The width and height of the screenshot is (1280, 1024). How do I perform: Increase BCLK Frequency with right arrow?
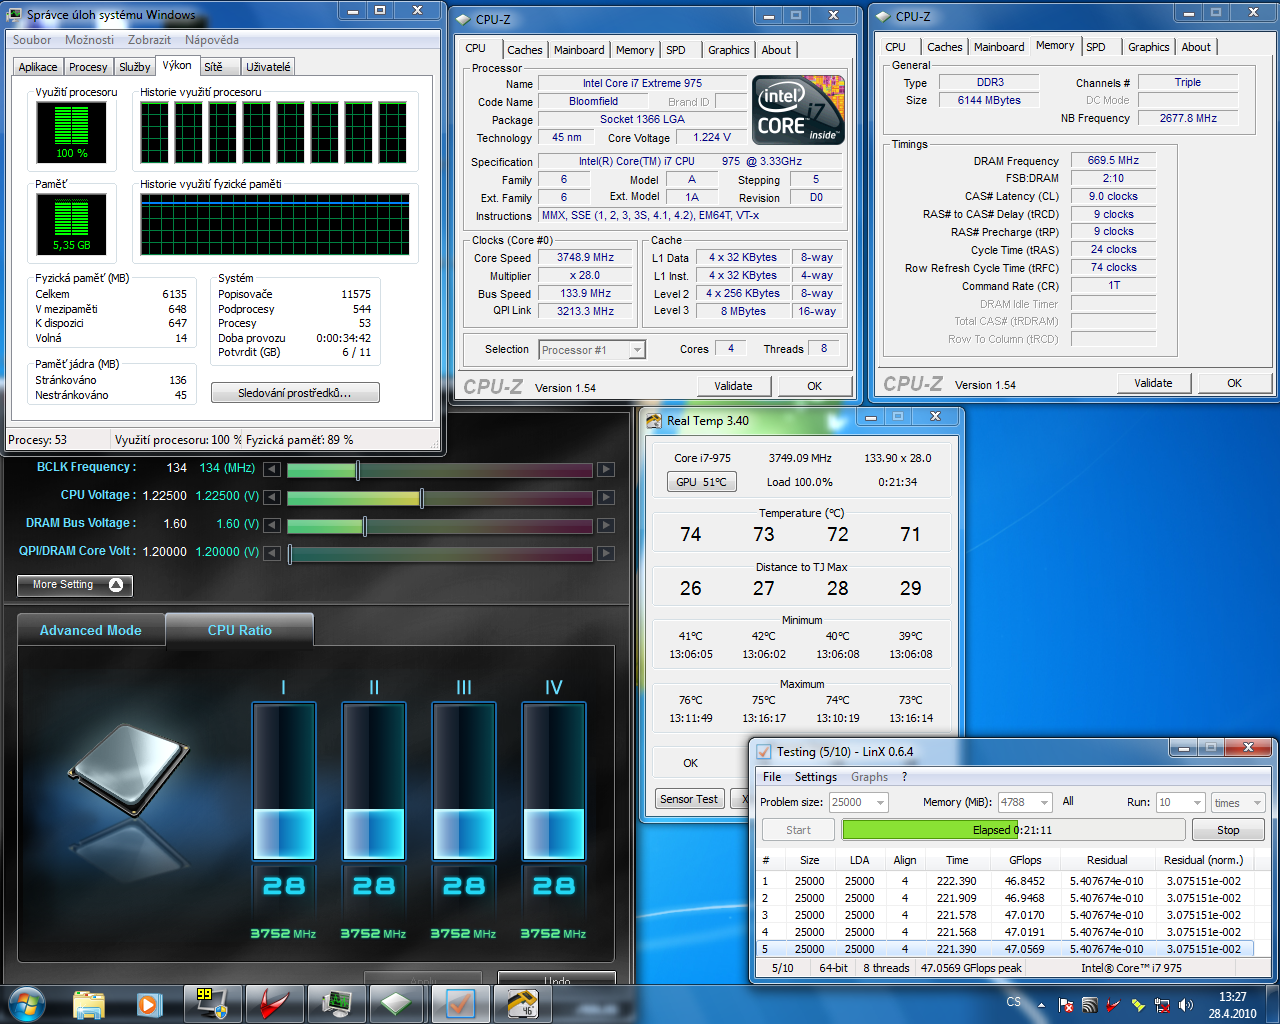pyautogui.click(x=606, y=469)
